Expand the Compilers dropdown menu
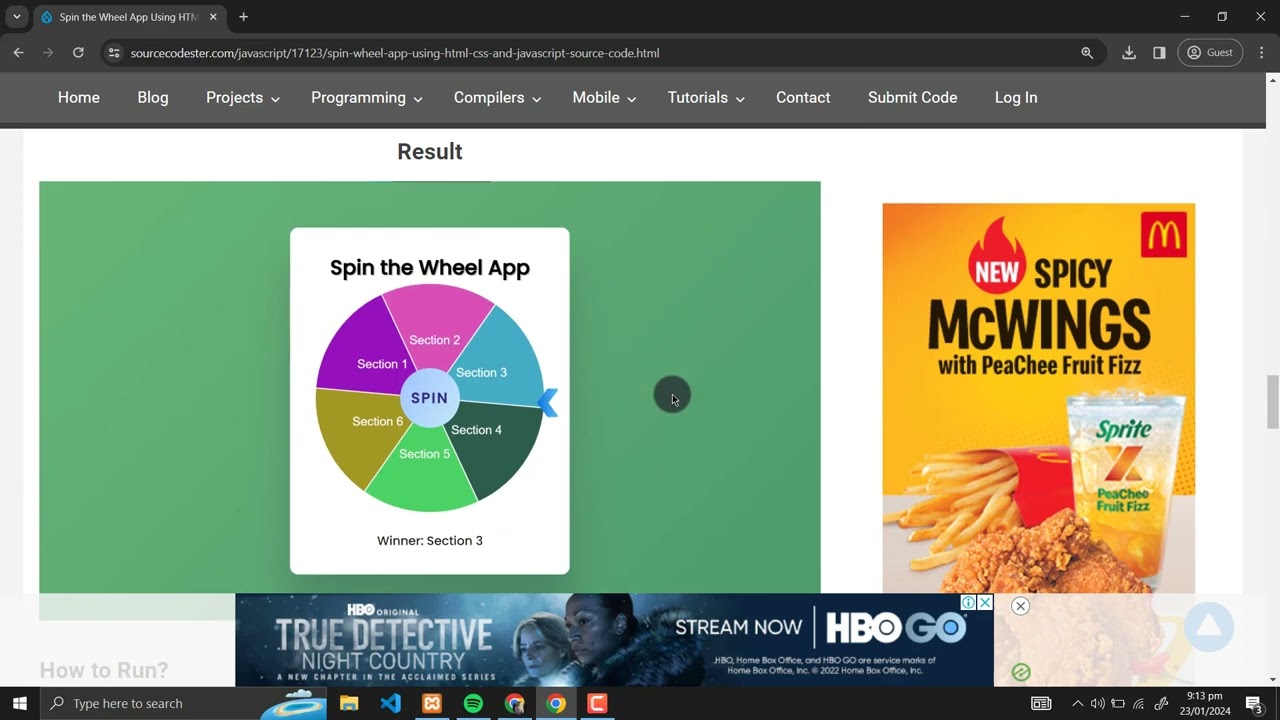The image size is (1280, 720). (x=497, y=98)
